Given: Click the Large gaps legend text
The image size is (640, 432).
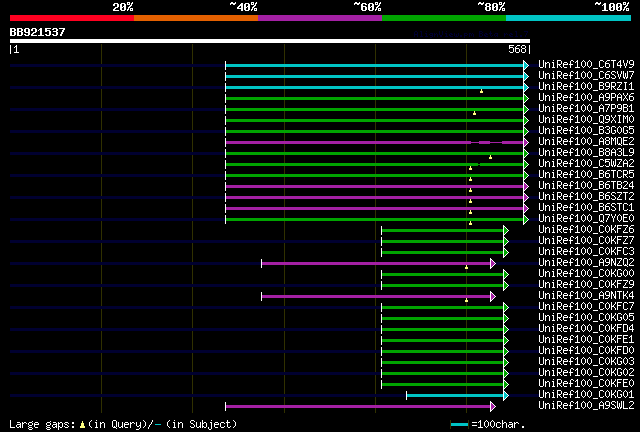Looking at the screenshot, I should click(x=42, y=425).
